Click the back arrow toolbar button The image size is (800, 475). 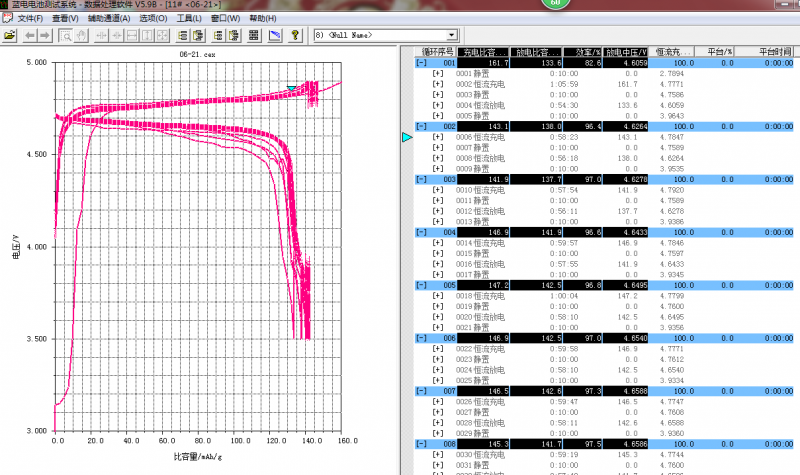tap(30, 35)
